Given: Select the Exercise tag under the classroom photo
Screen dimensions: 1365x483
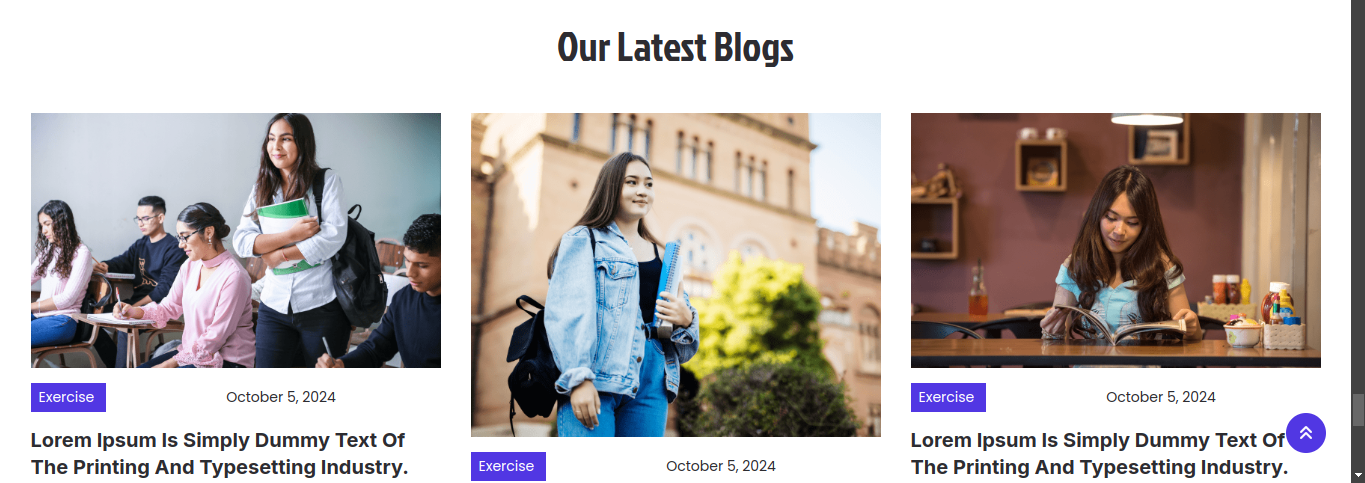Looking at the screenshot, I should (x=68, y=397).
